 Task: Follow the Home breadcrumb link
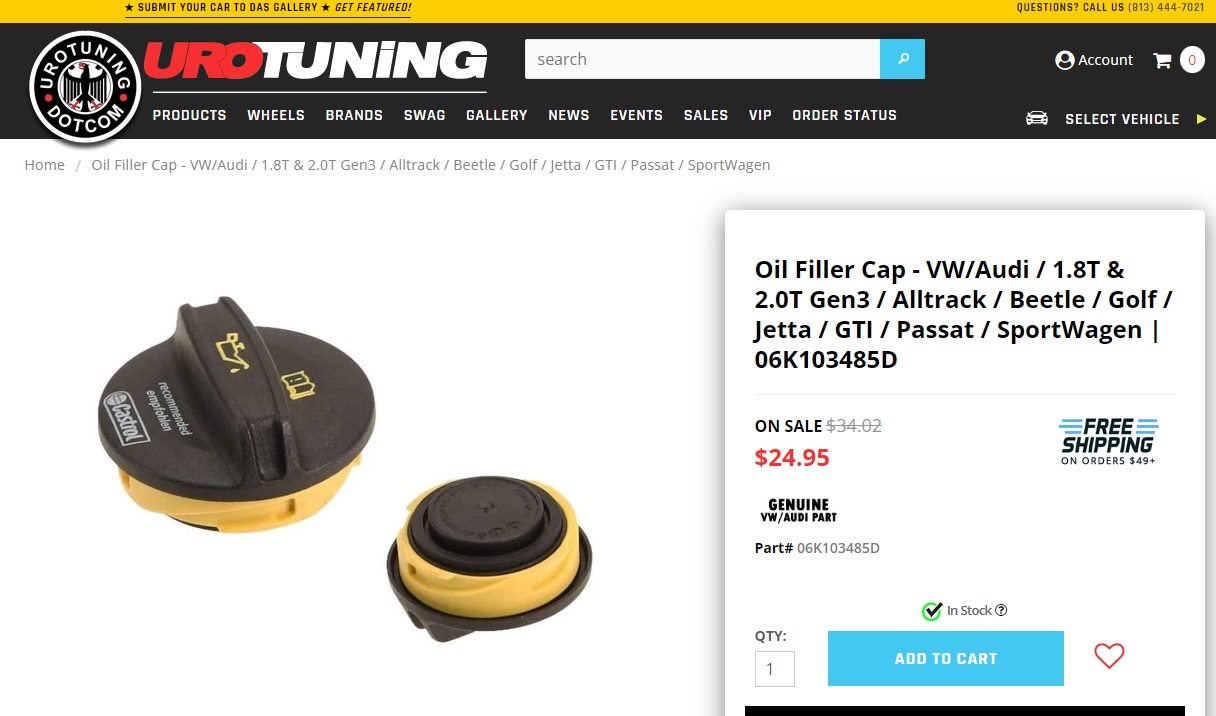point(45,165)
